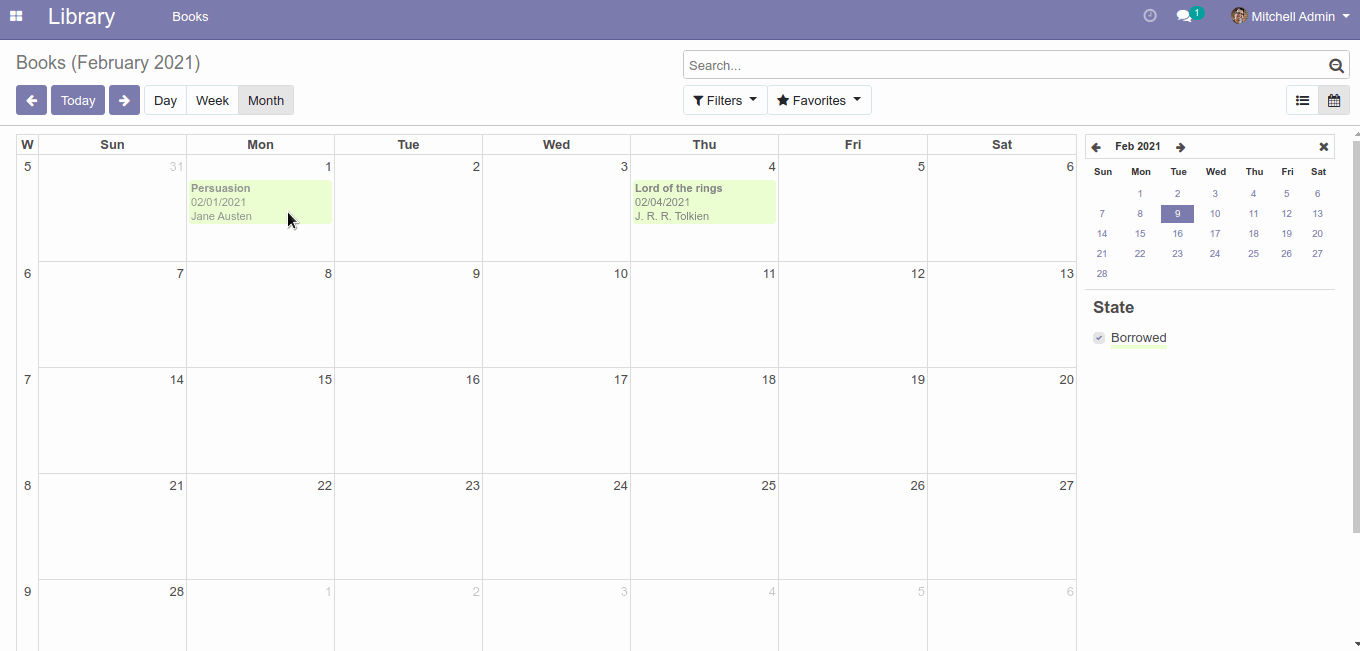Click mini calendar next month arrow
This screenshot has height=651, width=1360.
(1180, 147)
